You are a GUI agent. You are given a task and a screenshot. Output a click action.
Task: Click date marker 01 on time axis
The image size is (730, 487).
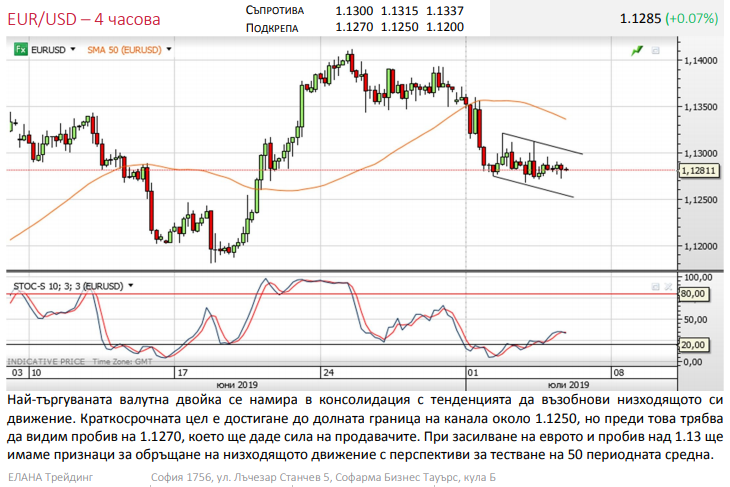(473, 372)
